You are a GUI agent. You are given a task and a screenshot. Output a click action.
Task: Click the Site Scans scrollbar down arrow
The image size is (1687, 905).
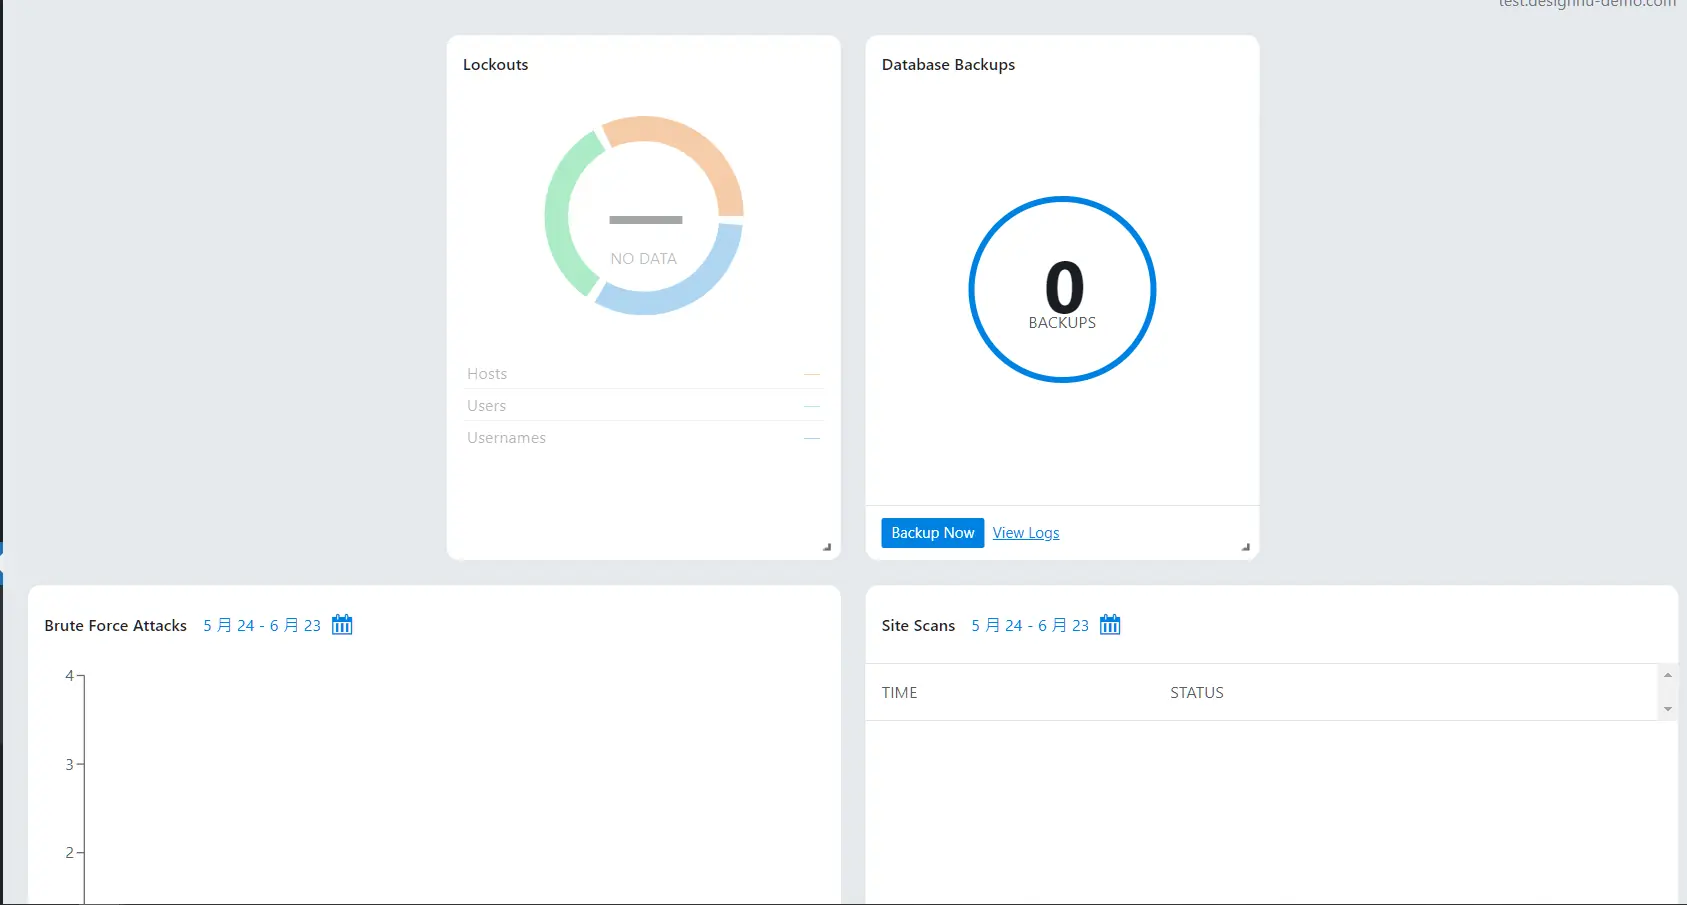pos(1667,709)
